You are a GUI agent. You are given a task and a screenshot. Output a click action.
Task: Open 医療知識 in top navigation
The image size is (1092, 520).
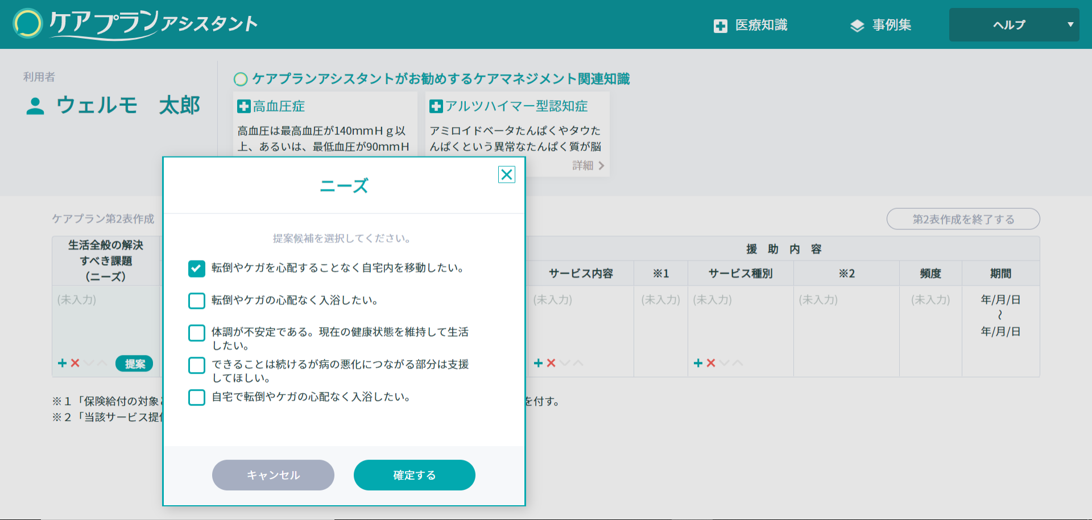pos(760,25)
